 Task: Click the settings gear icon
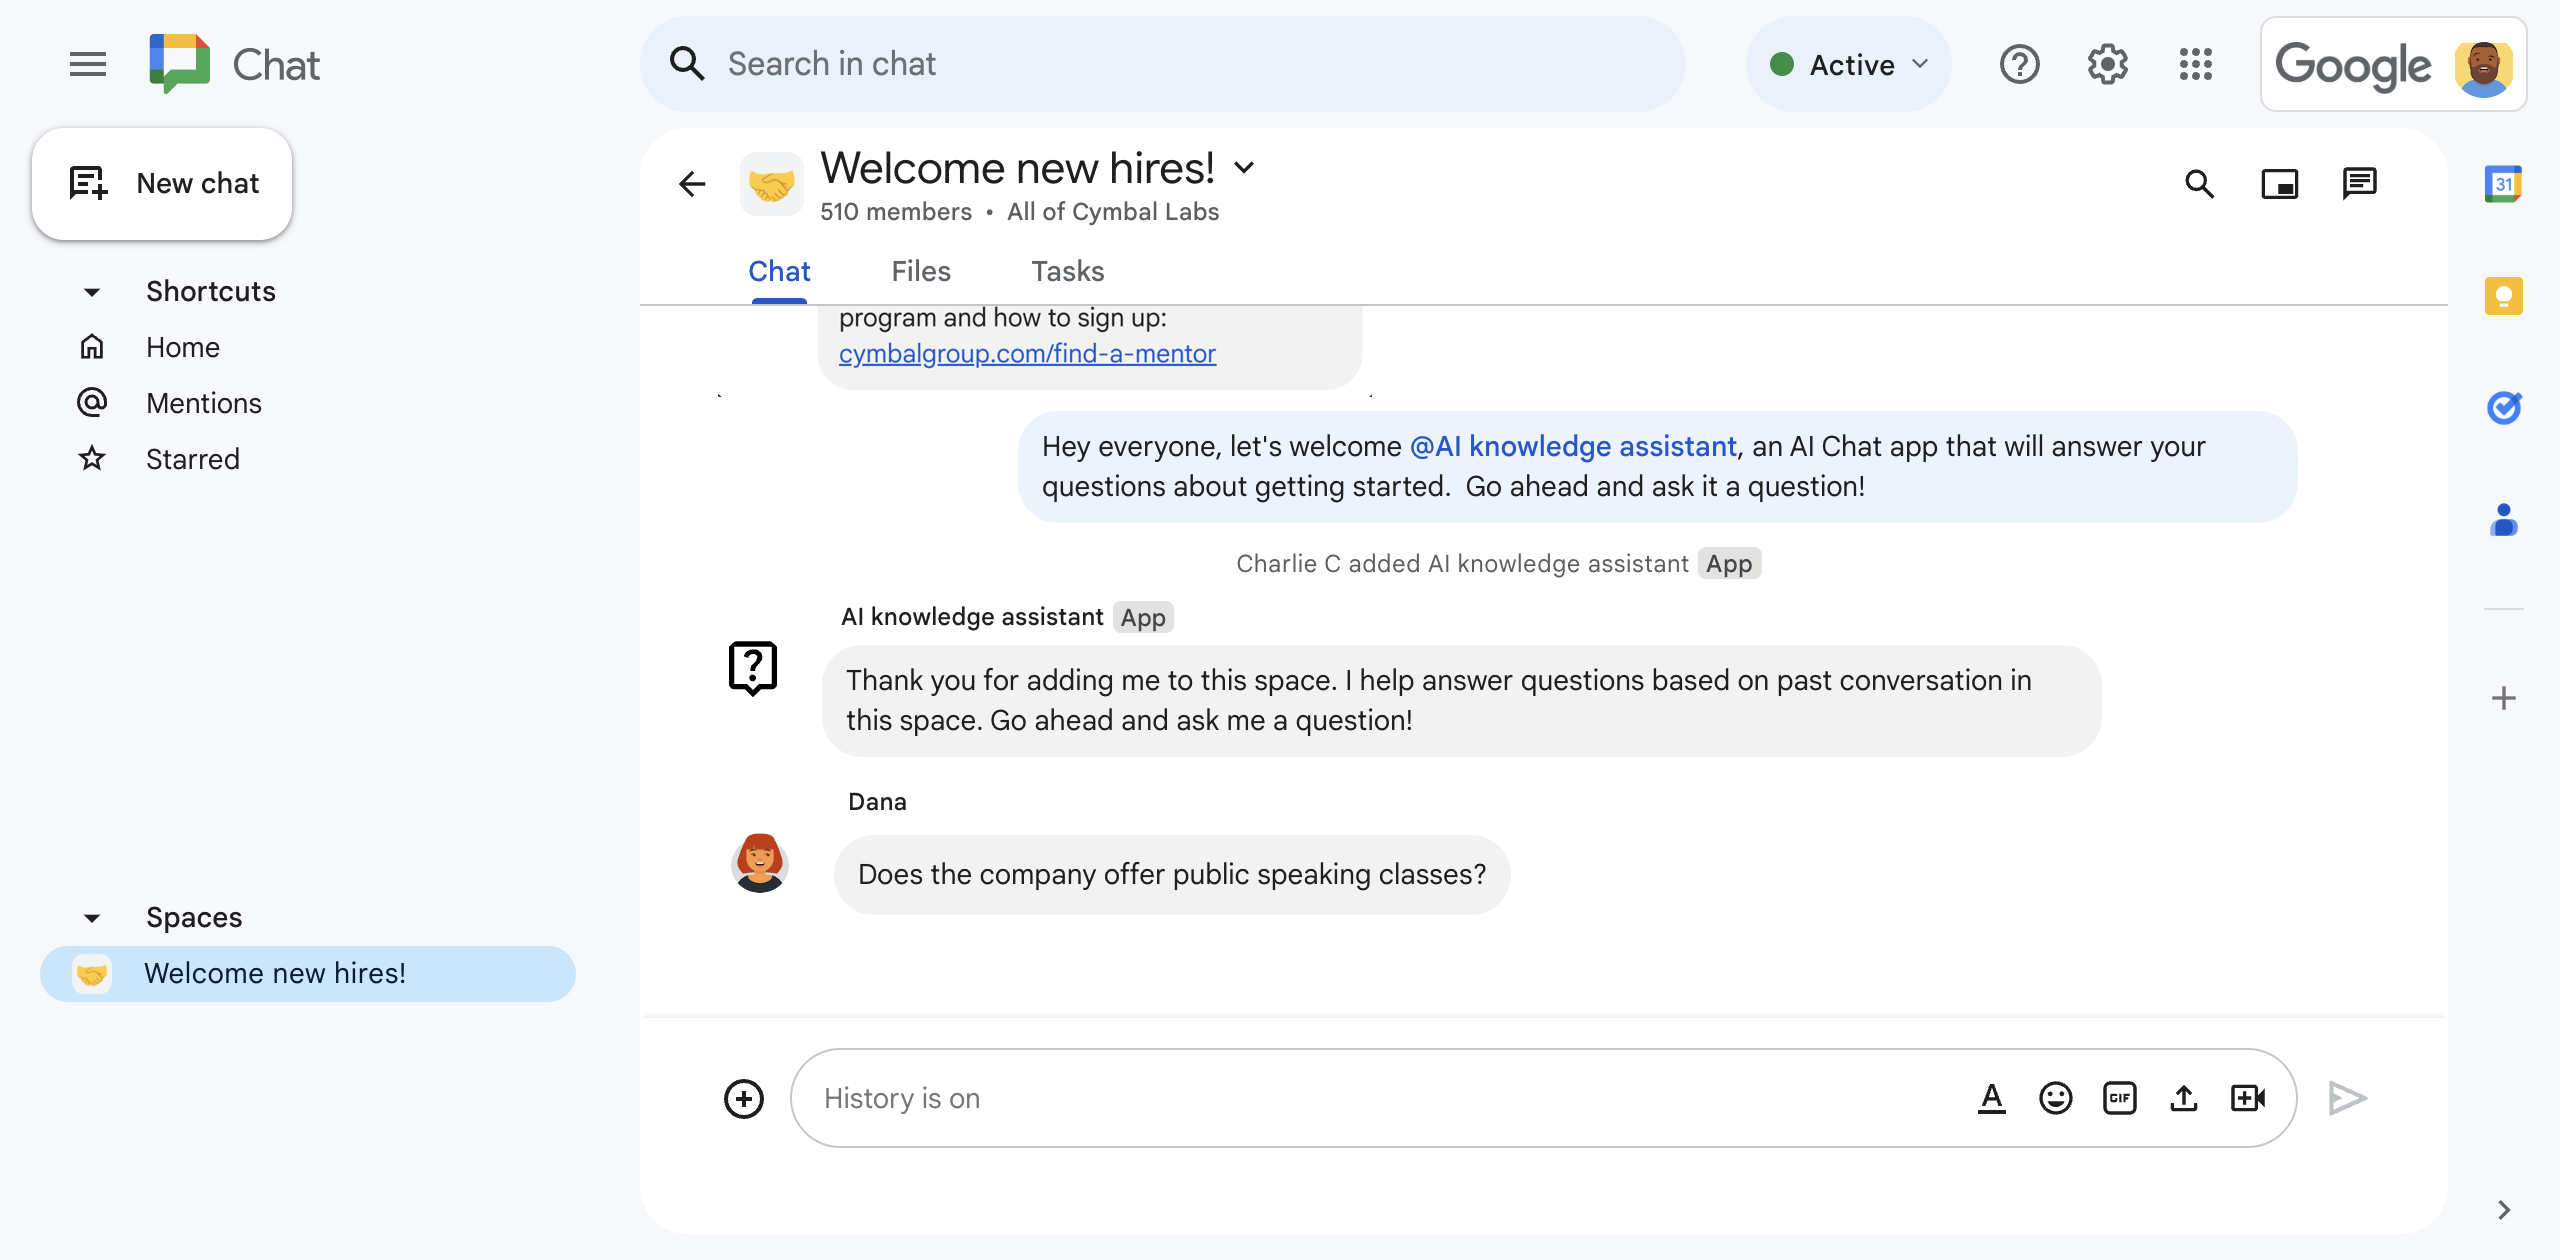point(2108,64)
